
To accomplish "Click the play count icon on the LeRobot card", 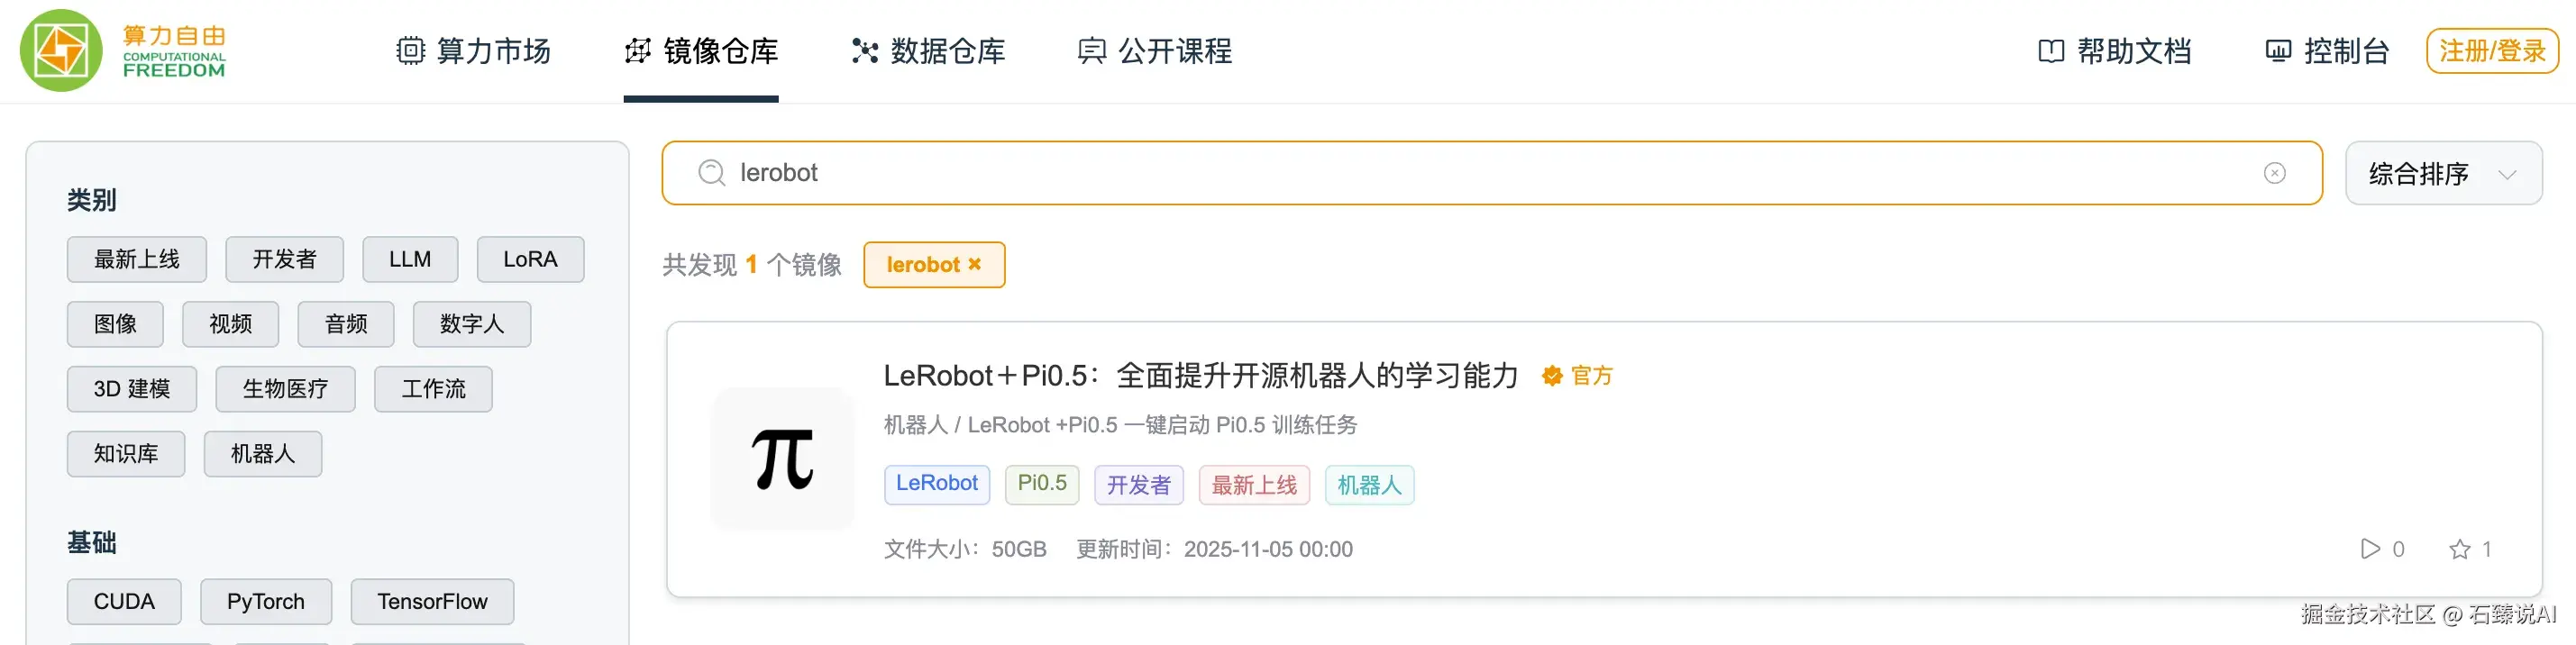I will [2370, 549].
